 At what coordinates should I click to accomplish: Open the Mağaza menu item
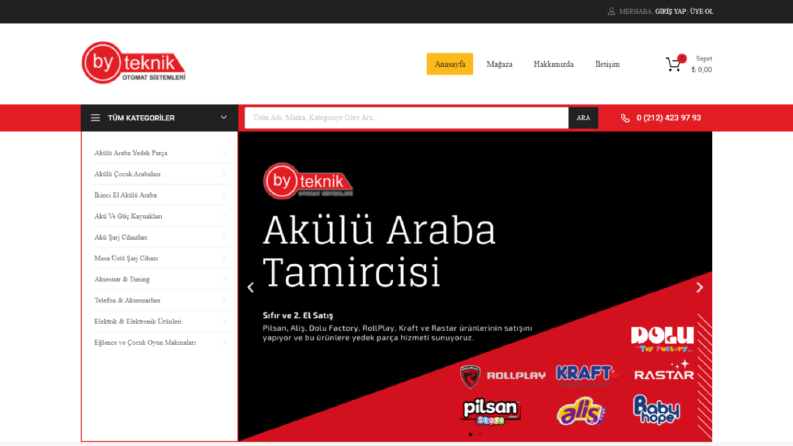point(499,64)
